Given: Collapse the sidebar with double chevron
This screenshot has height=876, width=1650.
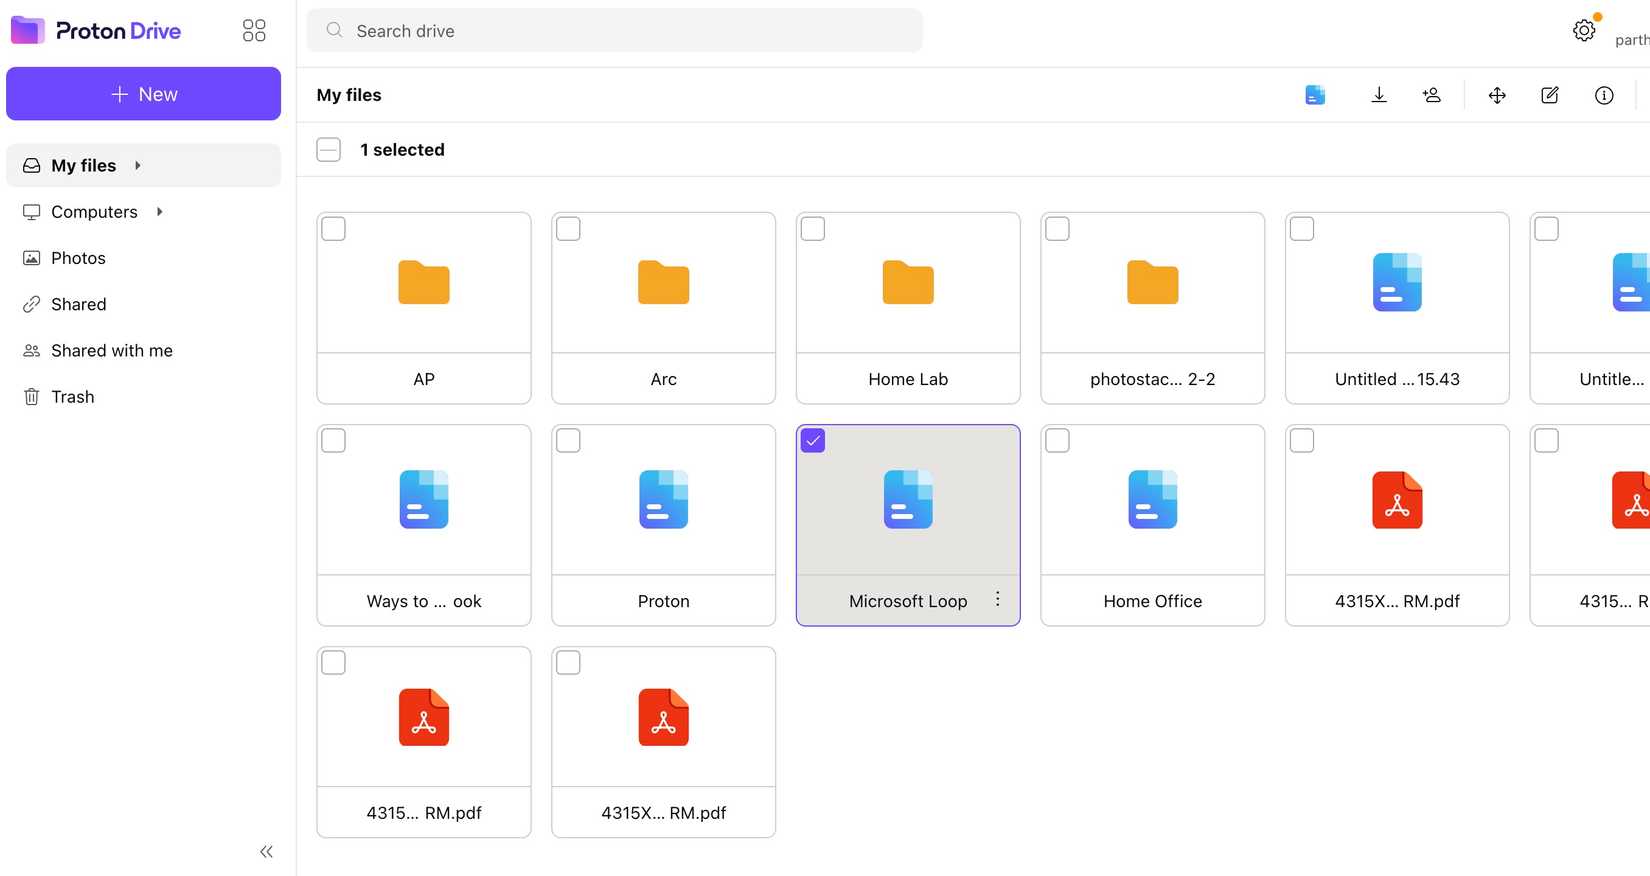Looking at the screenshot, I should pyautogui.click(x=266, y=852).
